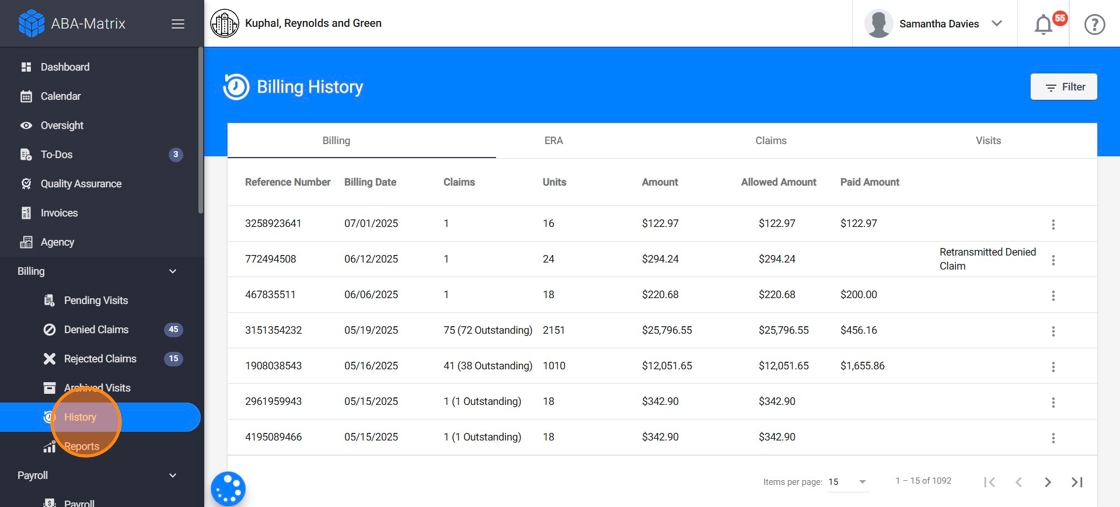
Task: Open Quality Assurance page
Action: [80, 184]
